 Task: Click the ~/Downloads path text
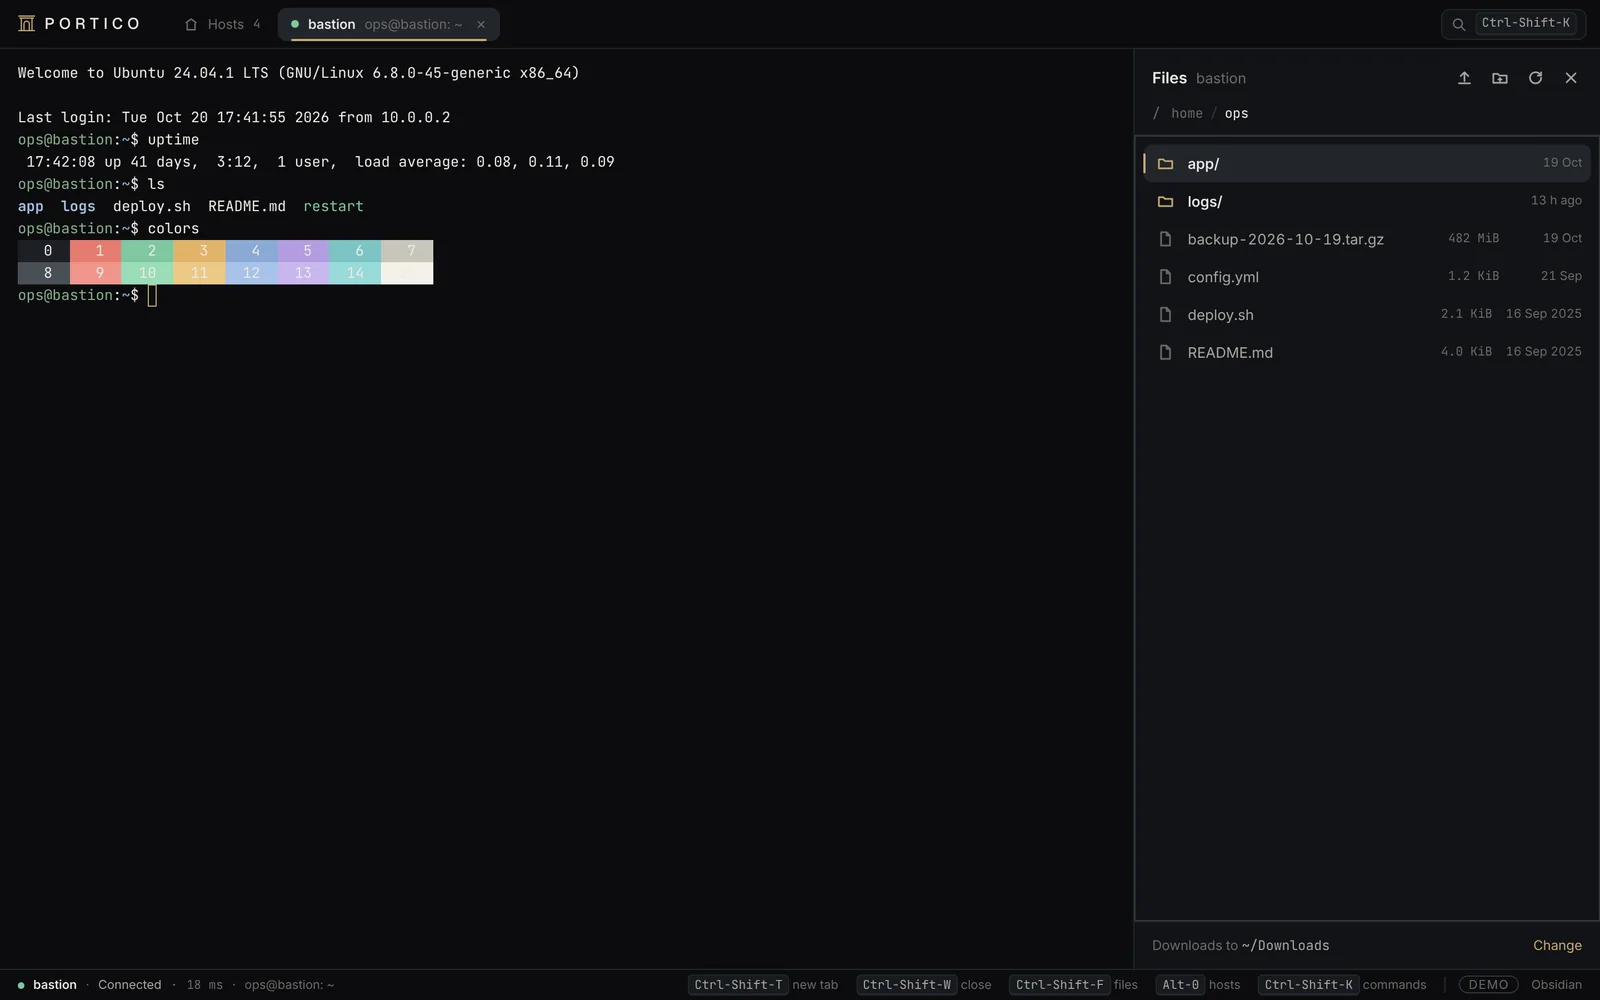1285,945
